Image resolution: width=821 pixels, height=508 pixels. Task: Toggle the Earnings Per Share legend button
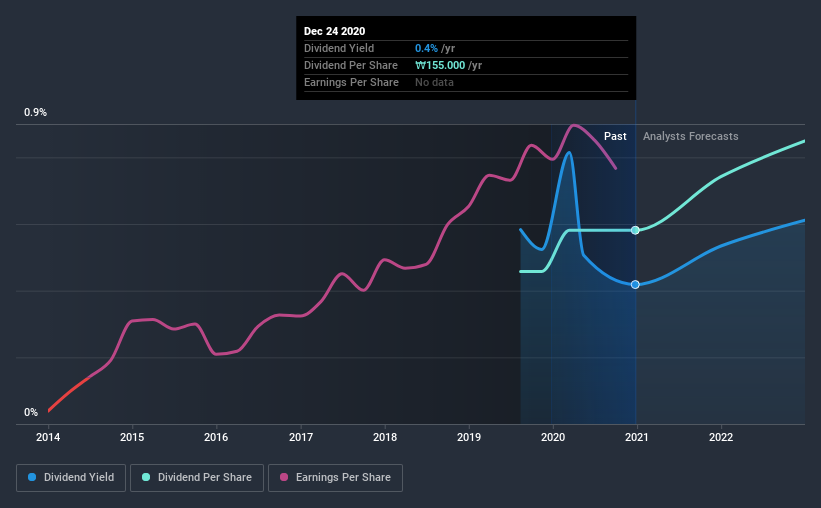pyautogui.click(x=335, y=478)
